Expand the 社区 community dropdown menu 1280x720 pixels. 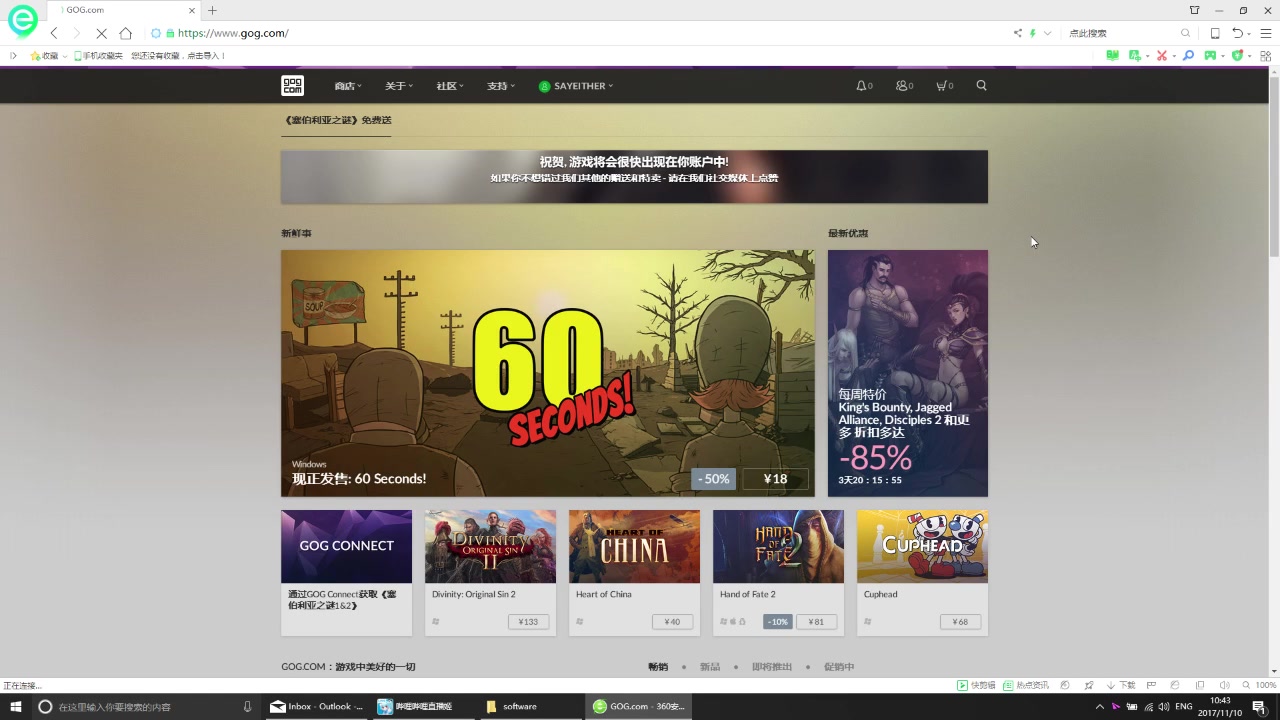(x=450, y=86)
